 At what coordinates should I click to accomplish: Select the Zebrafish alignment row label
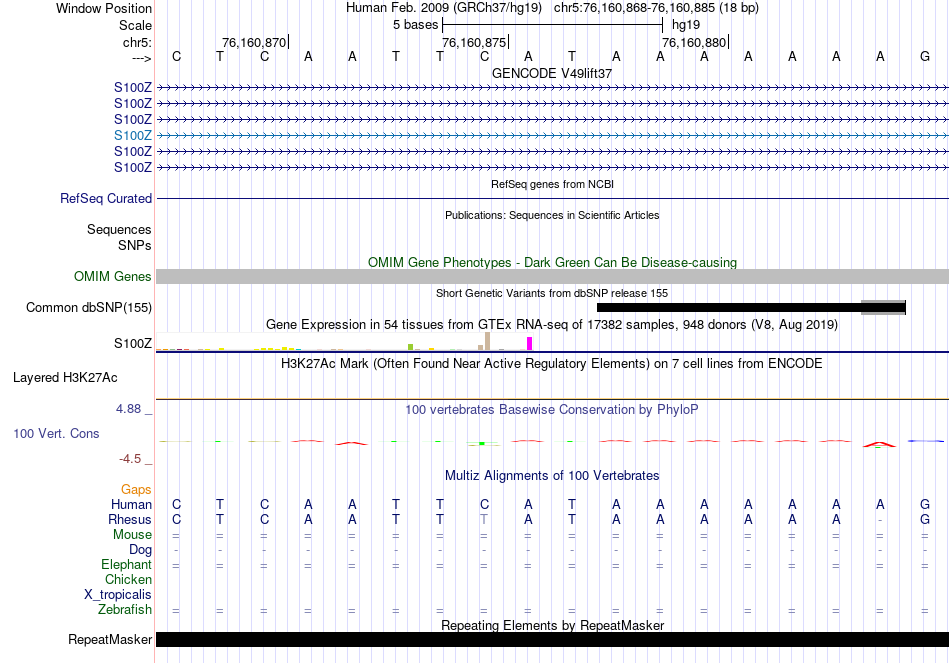[x=125, y=610]
